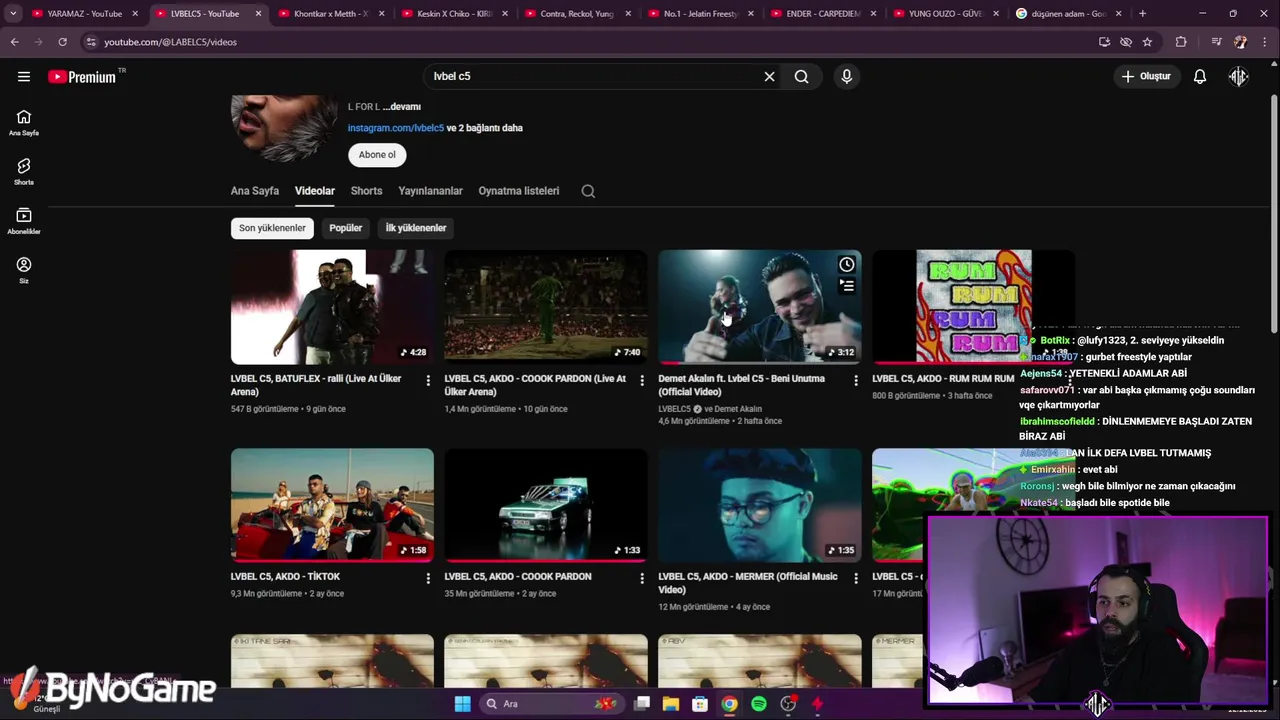Open more options for TİKTOK video
The image size is (1280, 720).
pos(428,578)
